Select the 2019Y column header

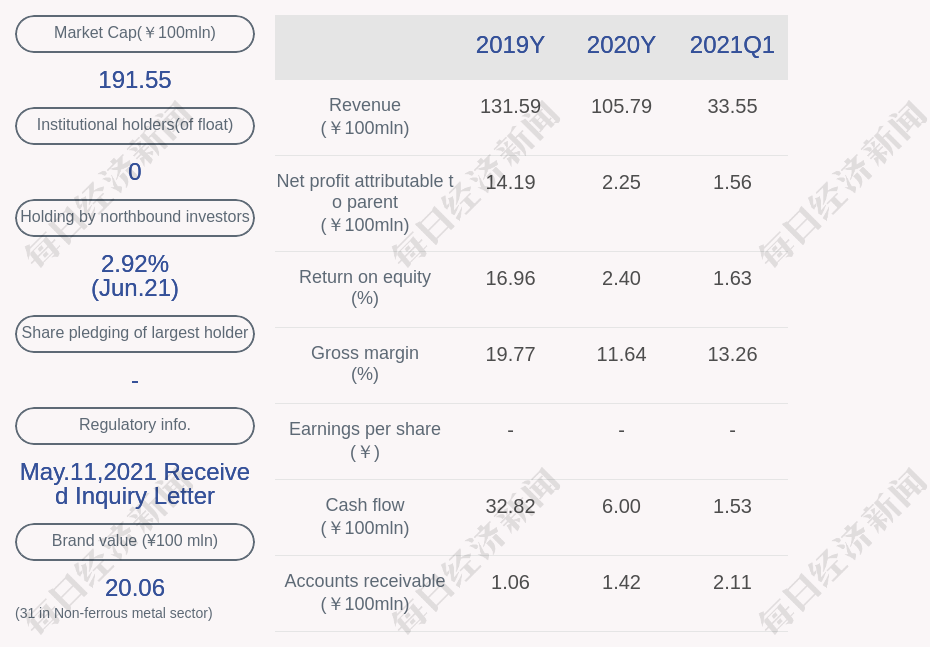(510, 45)
